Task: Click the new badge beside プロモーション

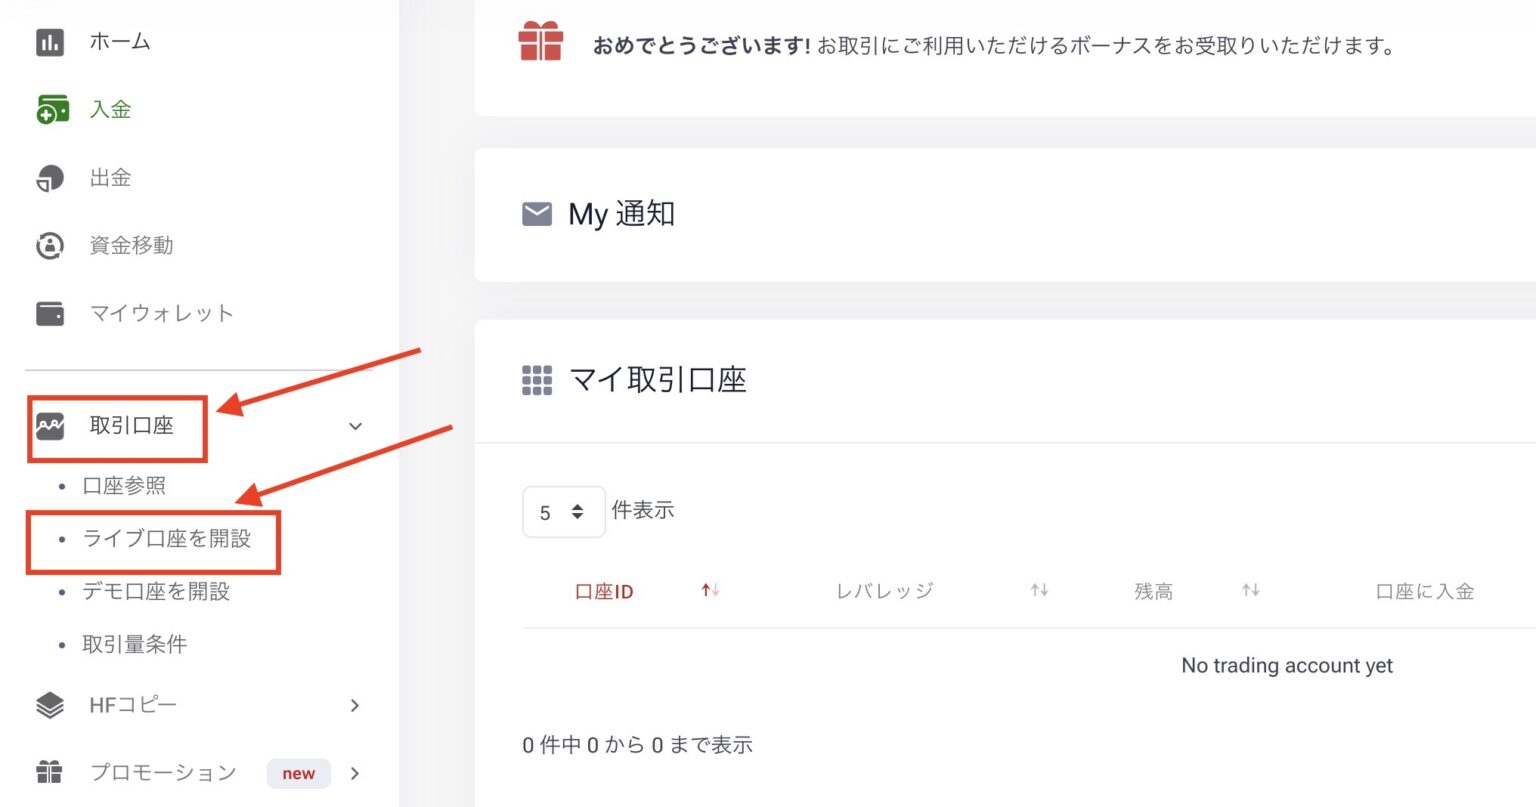Action: (298, 773)
